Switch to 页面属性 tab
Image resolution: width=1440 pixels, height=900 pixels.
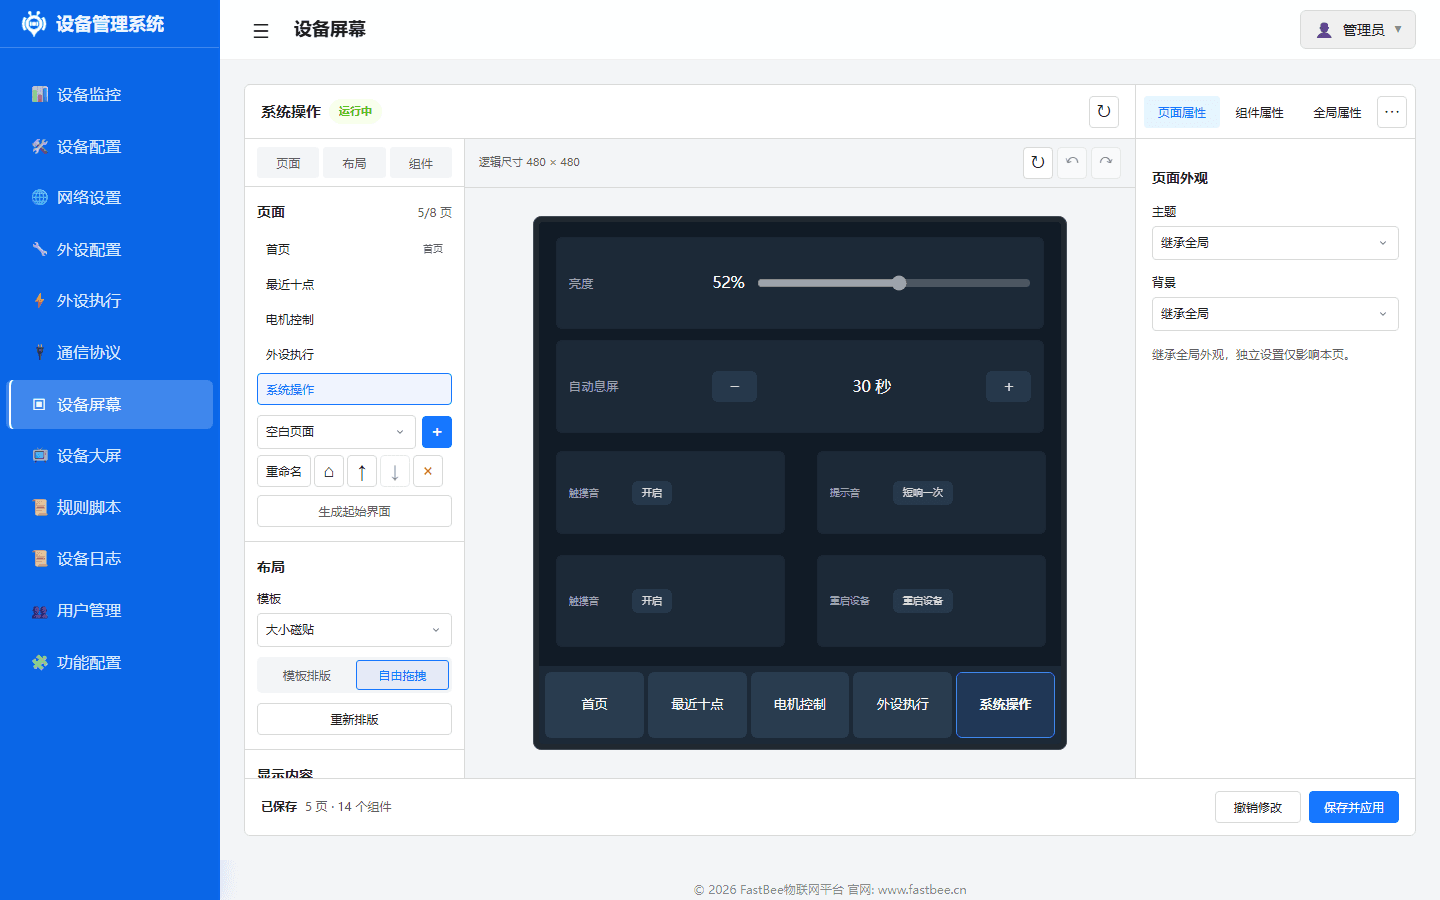pos(1182,112)
